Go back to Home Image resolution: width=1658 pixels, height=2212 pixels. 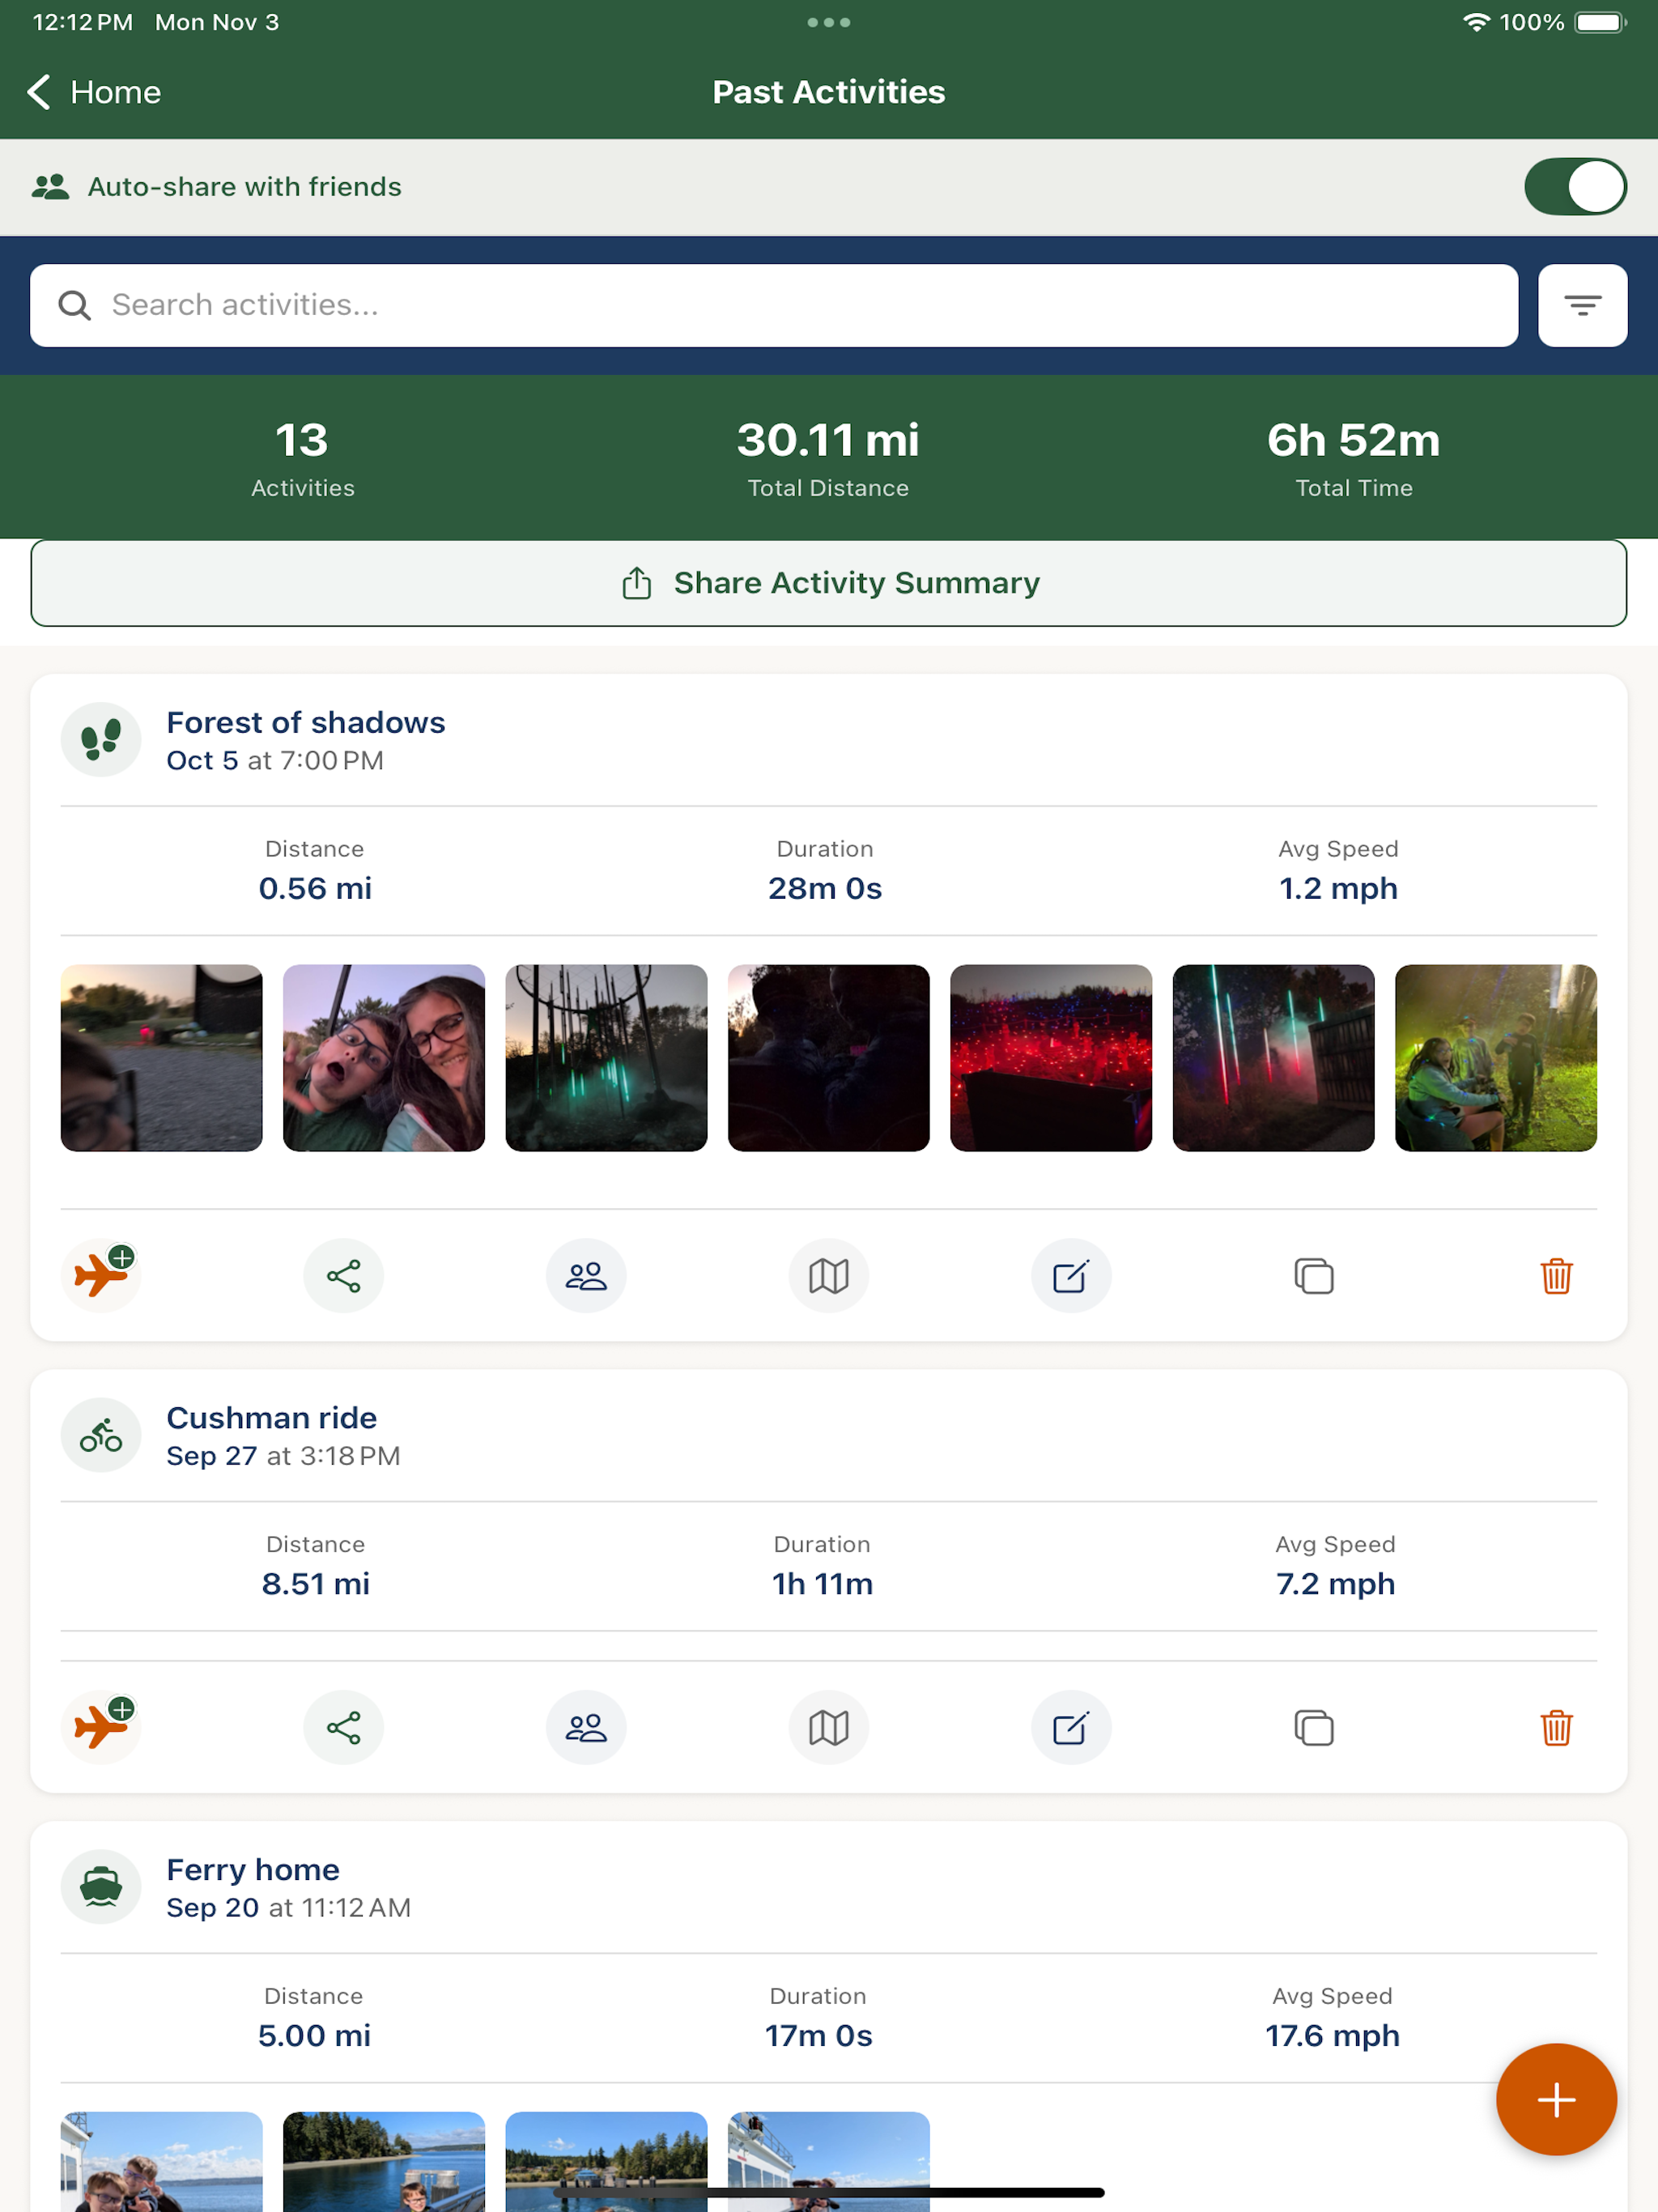click(94, 92)
